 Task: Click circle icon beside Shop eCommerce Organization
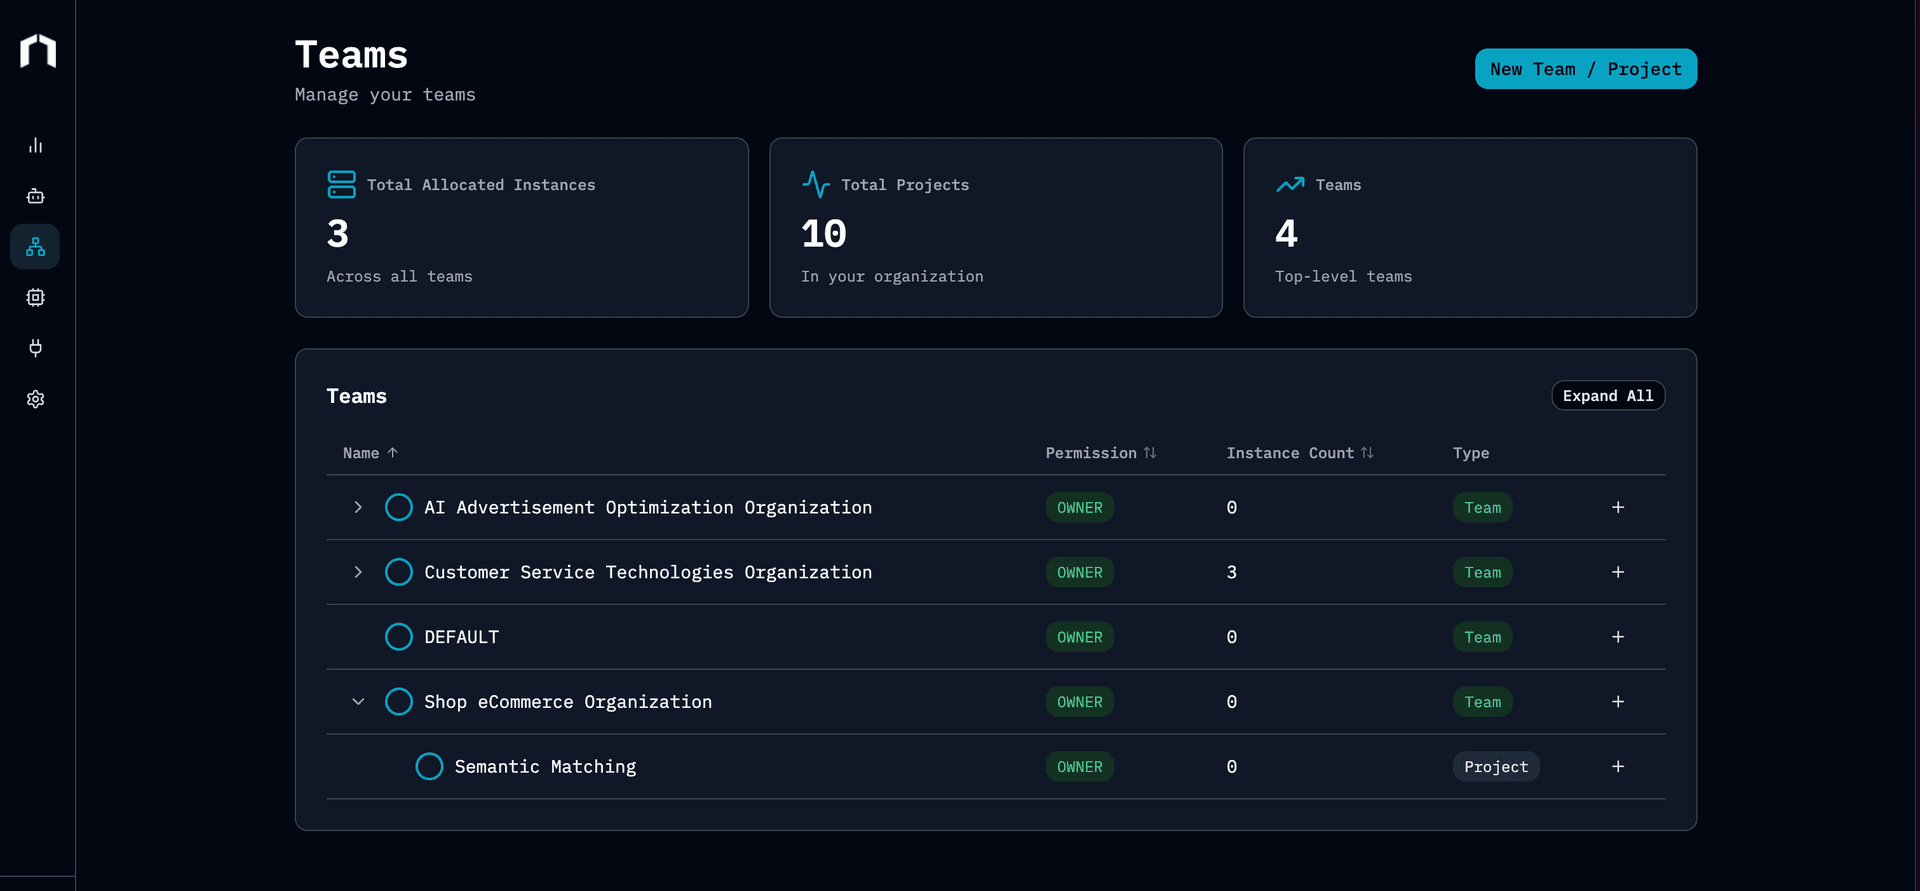[399, 702]
